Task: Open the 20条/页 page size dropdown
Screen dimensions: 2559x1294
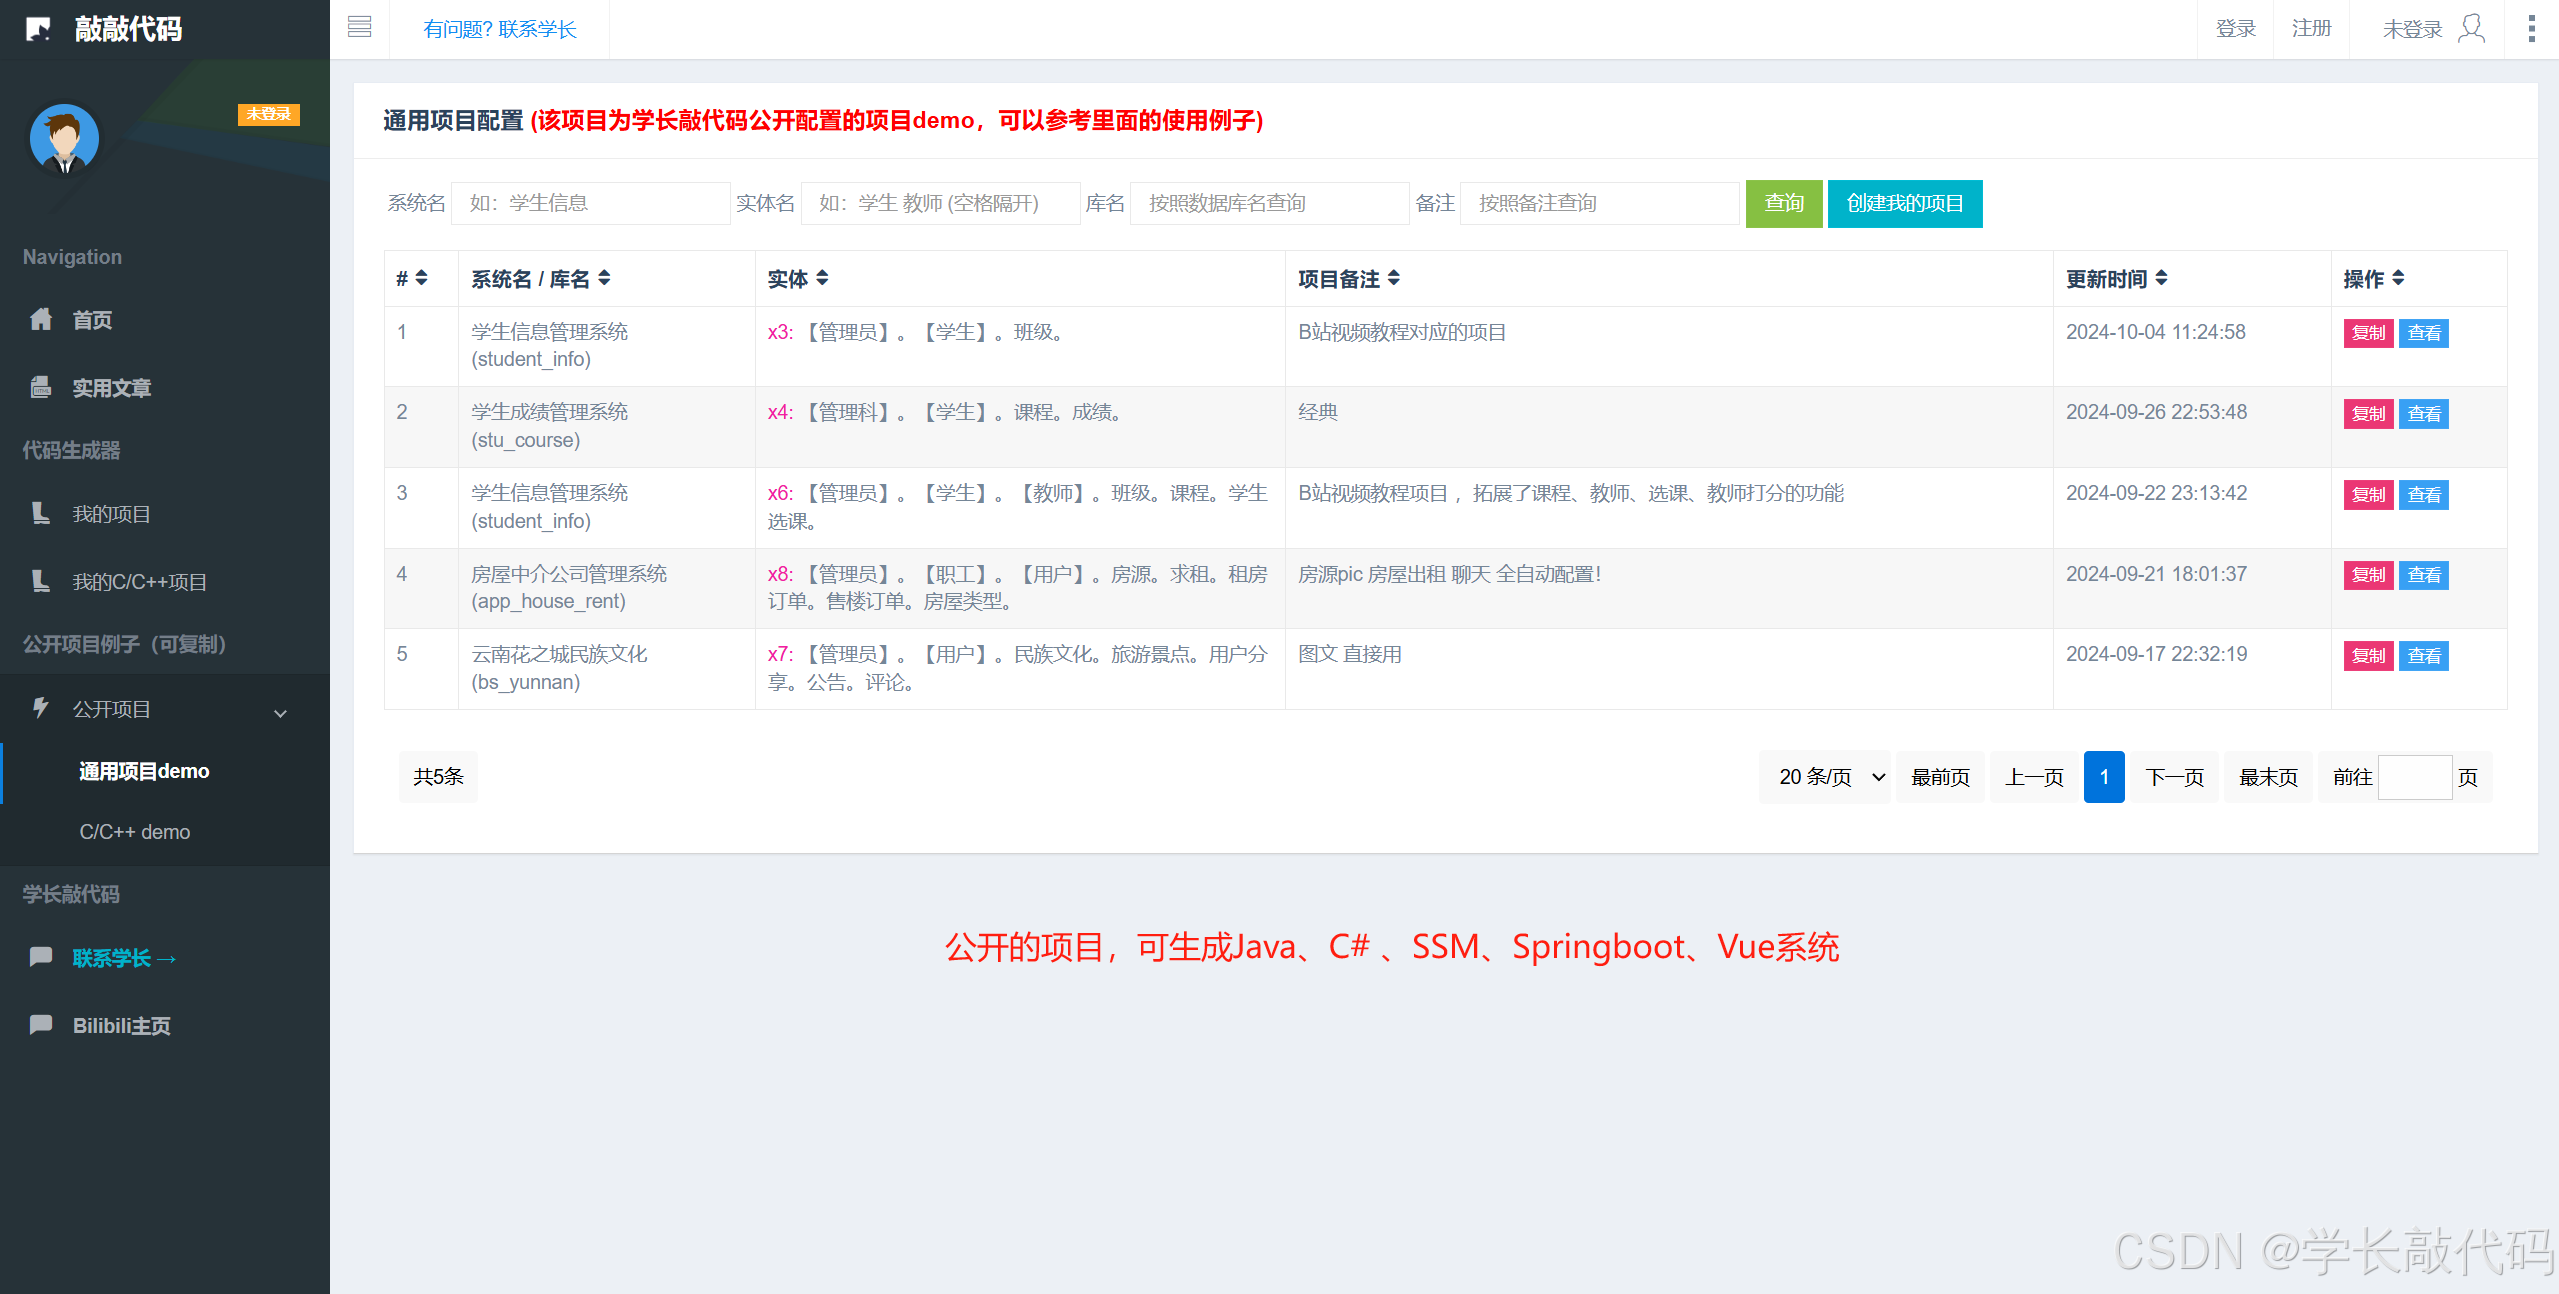Action: point(1824,776)
